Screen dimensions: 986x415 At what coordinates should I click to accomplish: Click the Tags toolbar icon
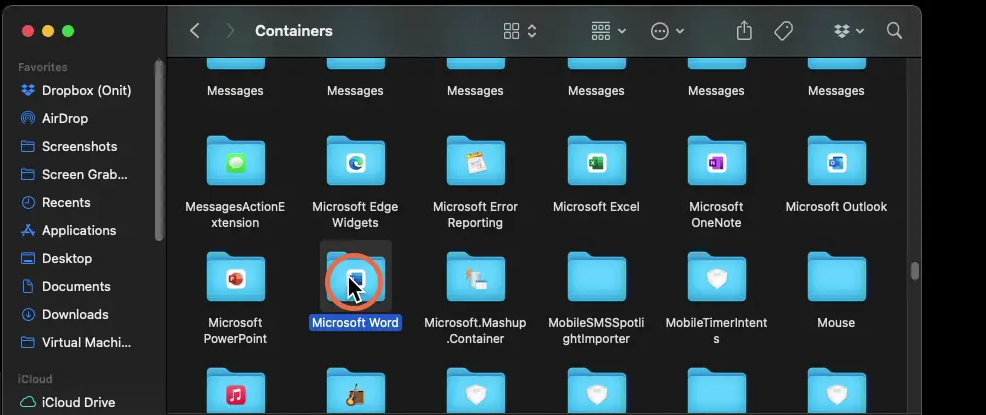784,31
